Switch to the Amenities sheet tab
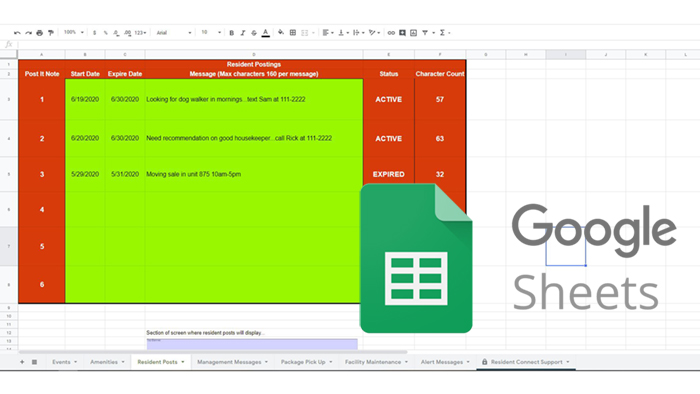Viewport: 700px width, 394px height. (x=104, y=362)
